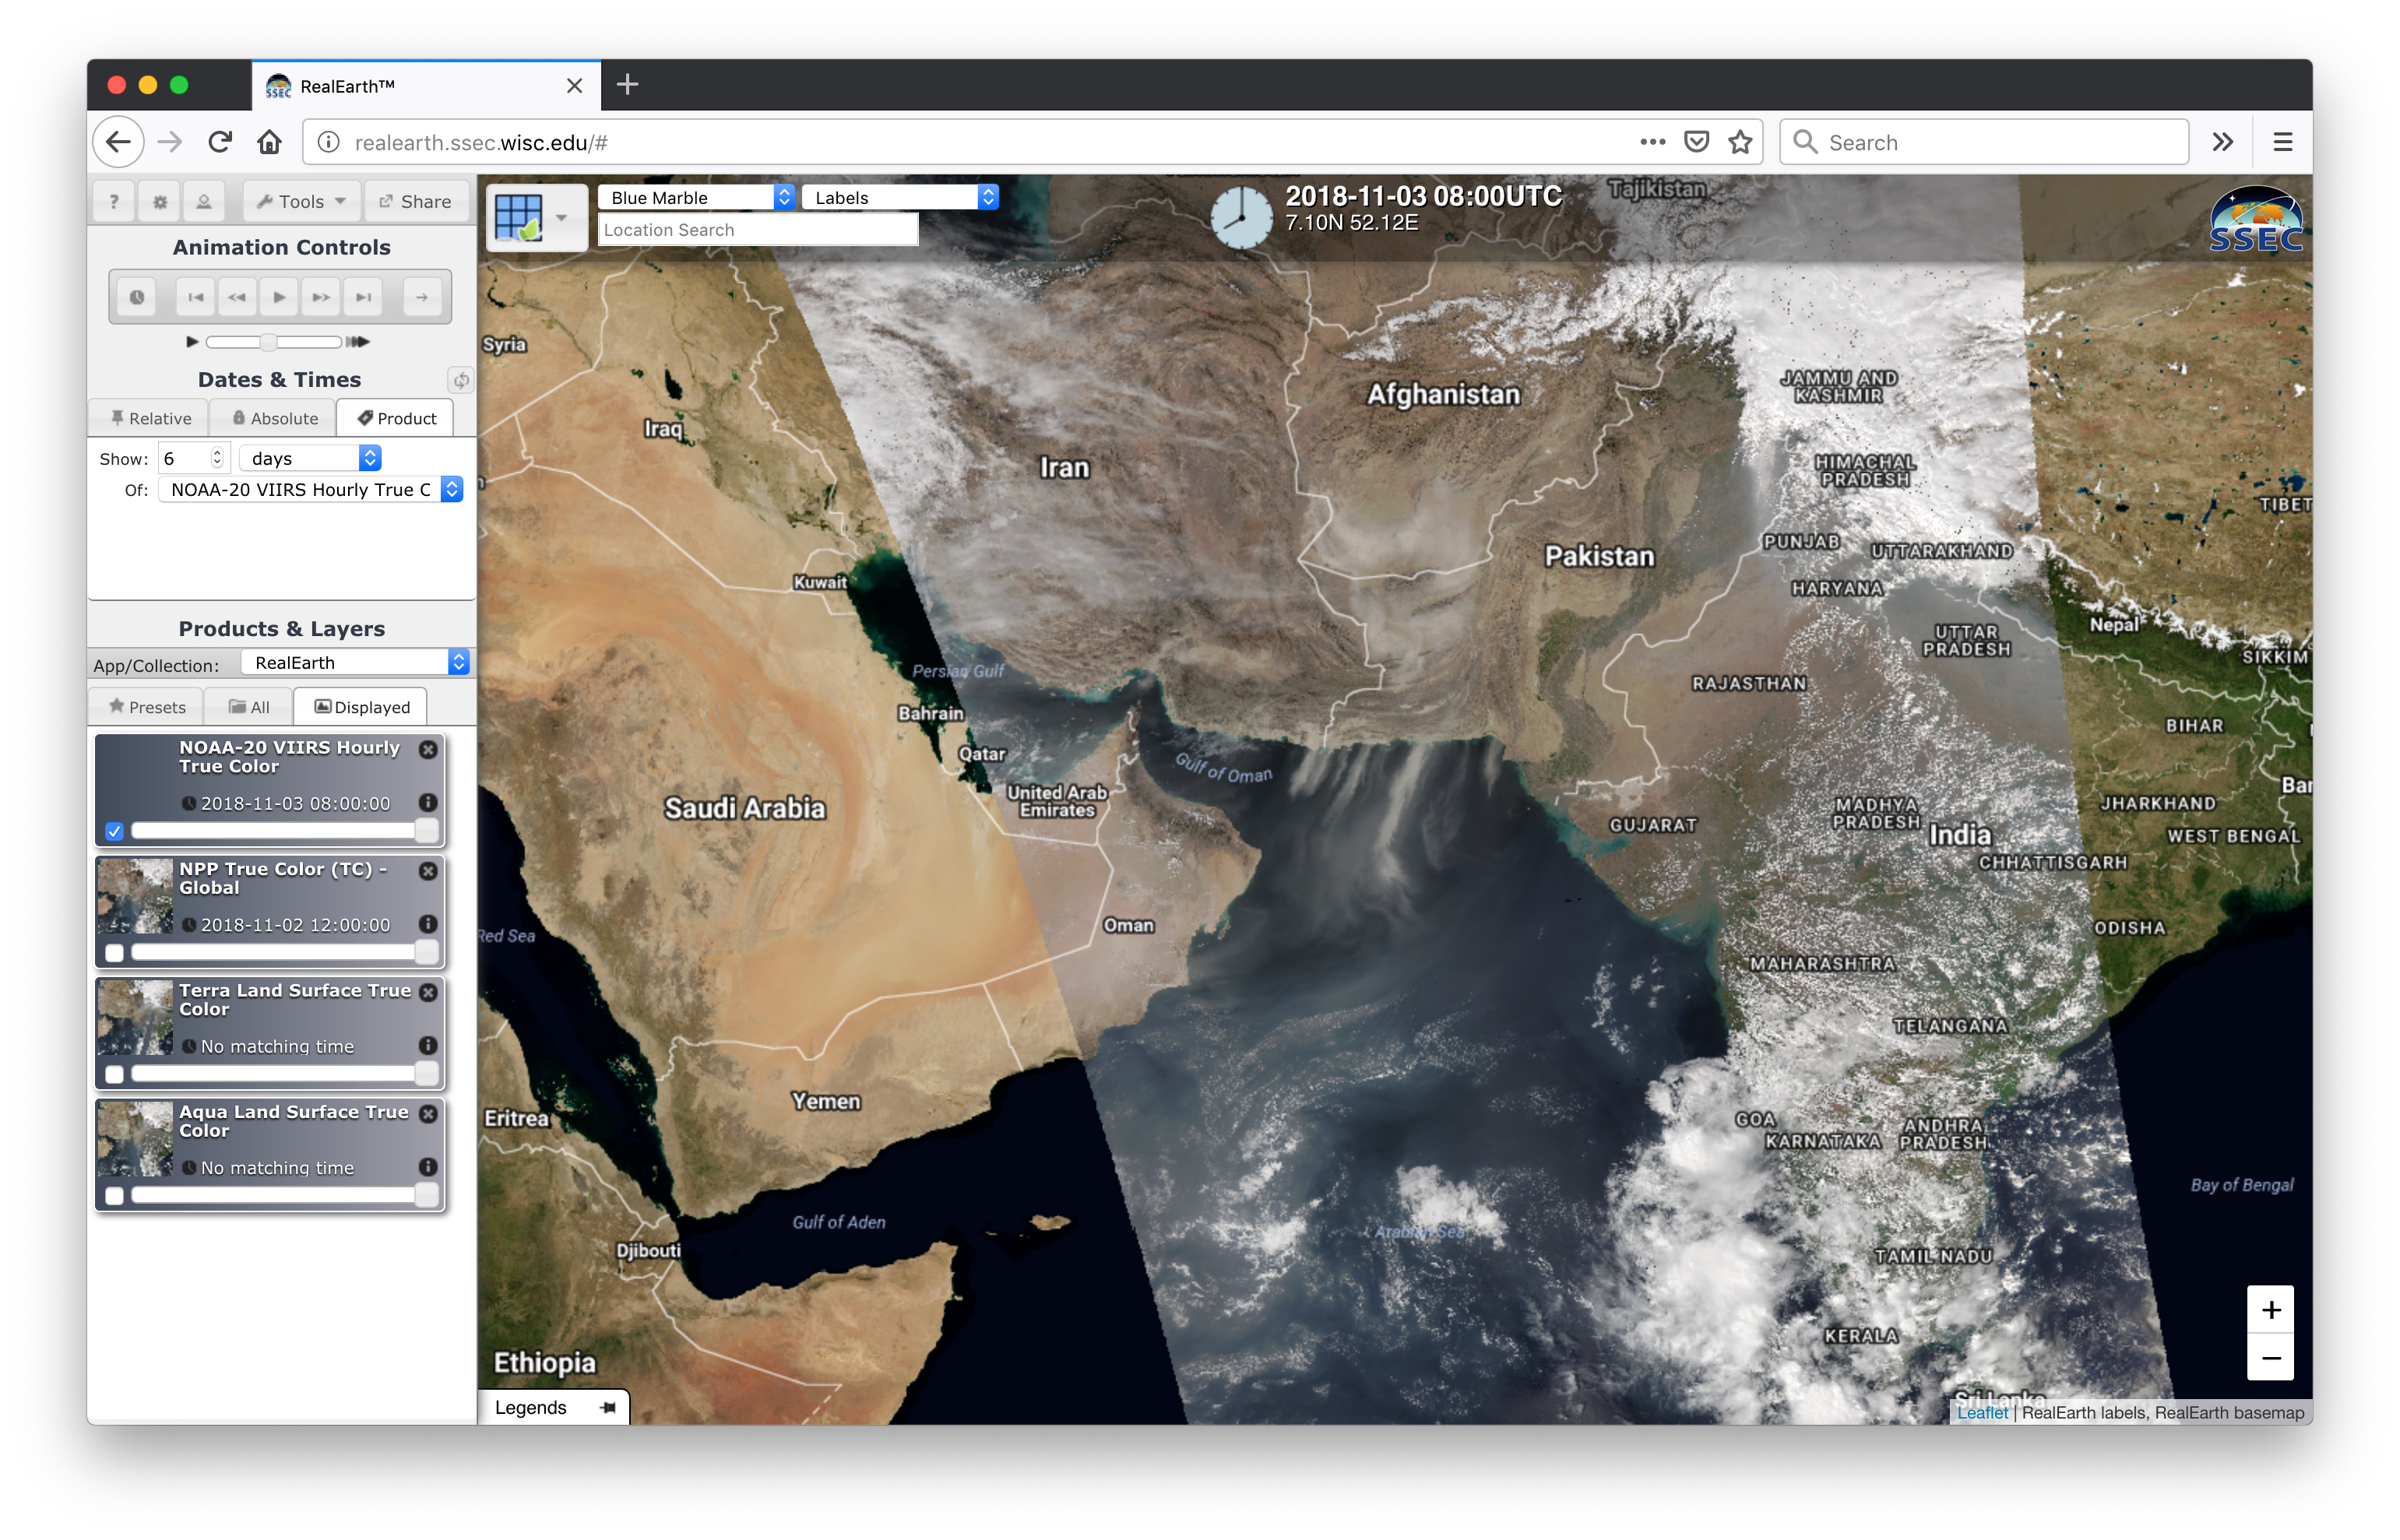
Task: Click the animation direction arrow button
Action: click(x=422, y=297)
